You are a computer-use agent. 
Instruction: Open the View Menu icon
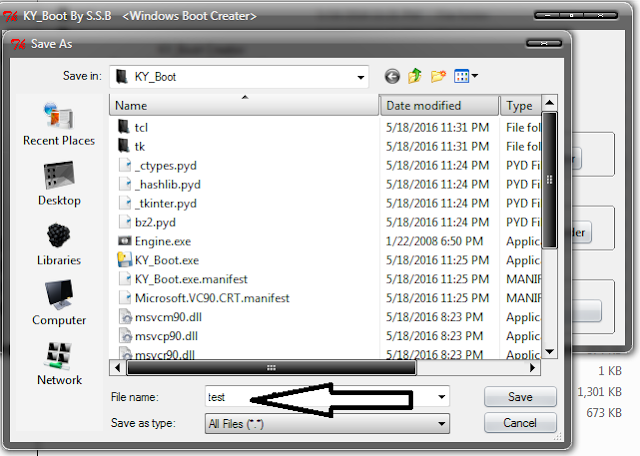point(462,76)
